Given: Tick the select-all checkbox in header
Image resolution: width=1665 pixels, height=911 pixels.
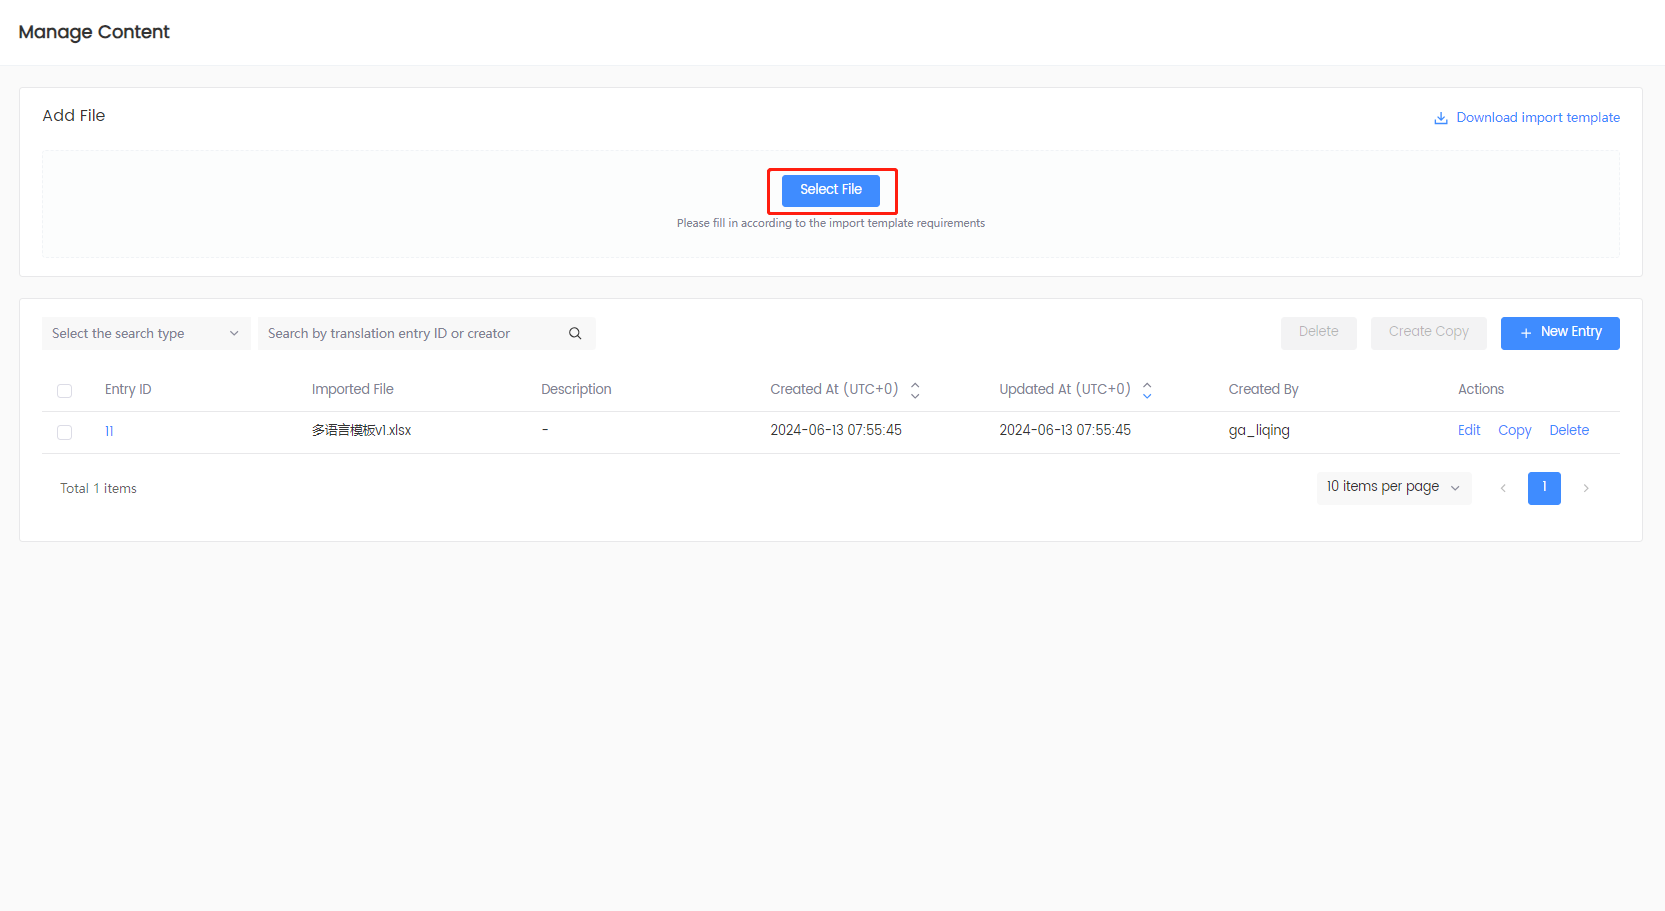Looking at the screenshot, I should (x=65, y=391).
